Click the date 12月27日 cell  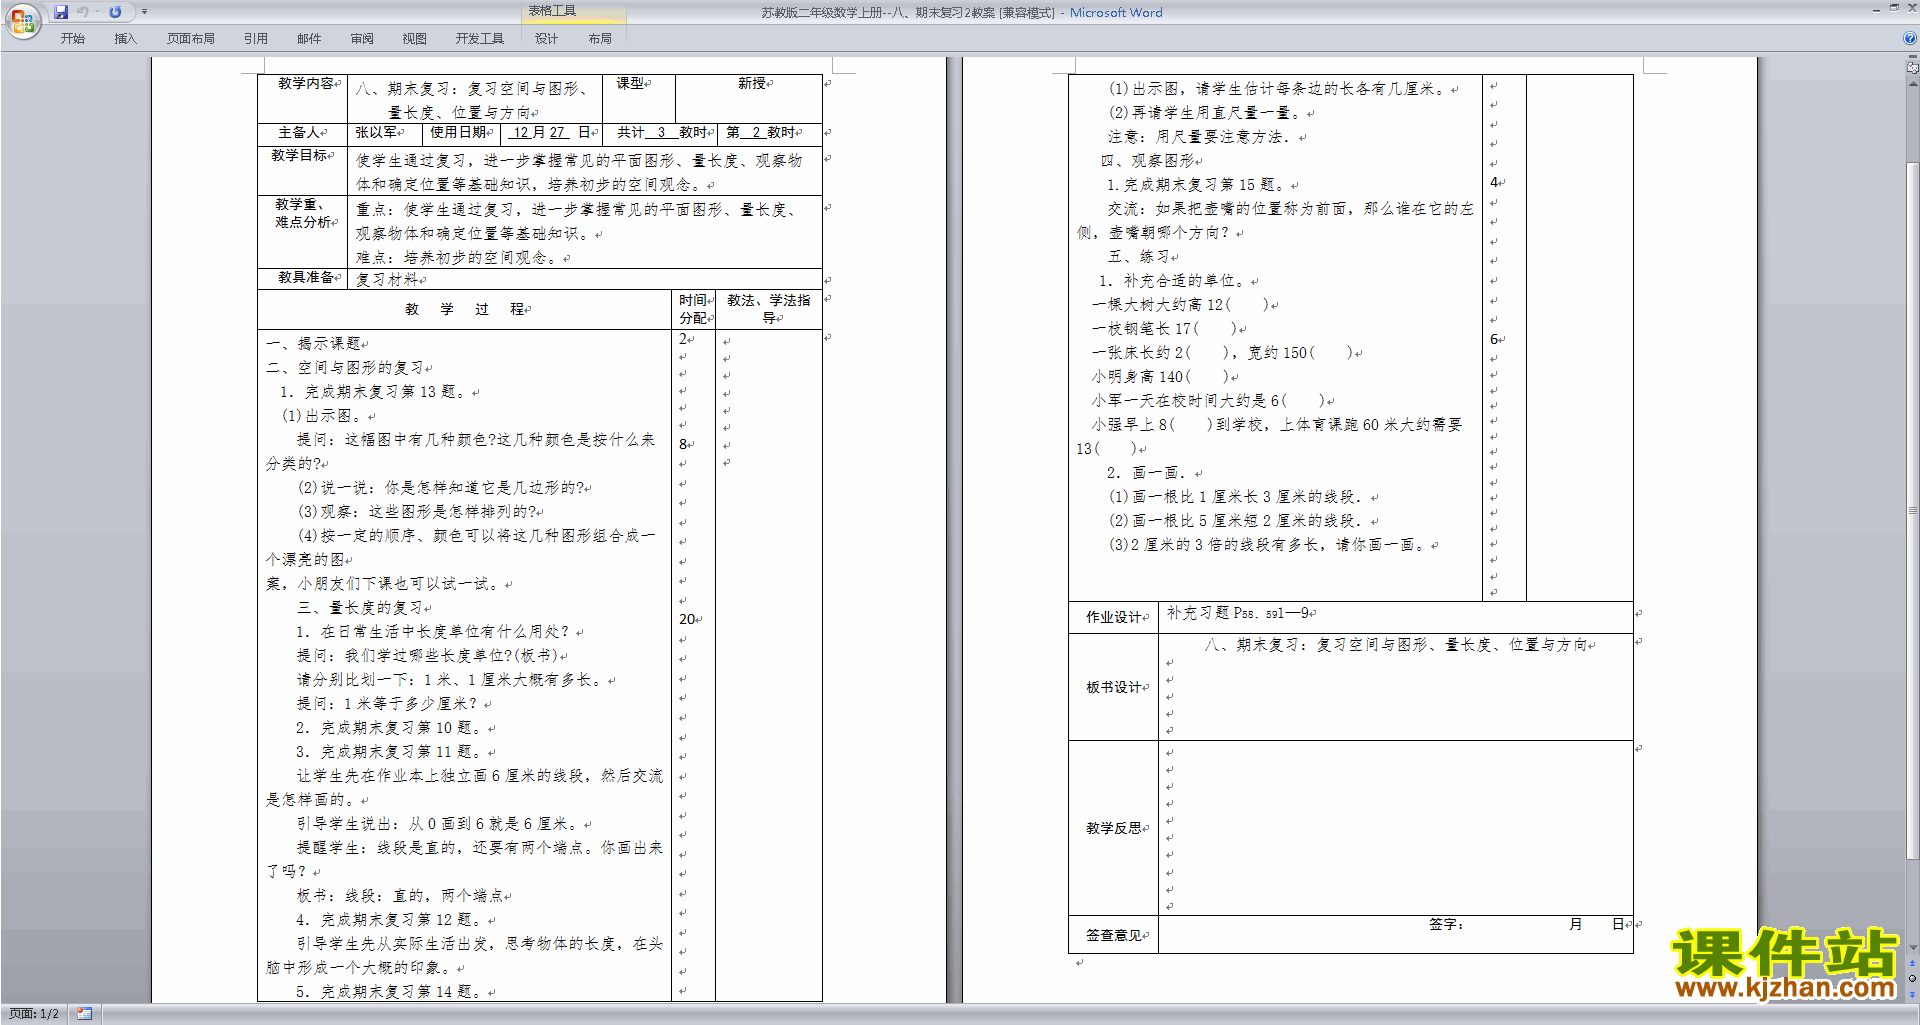click(551, 132)
